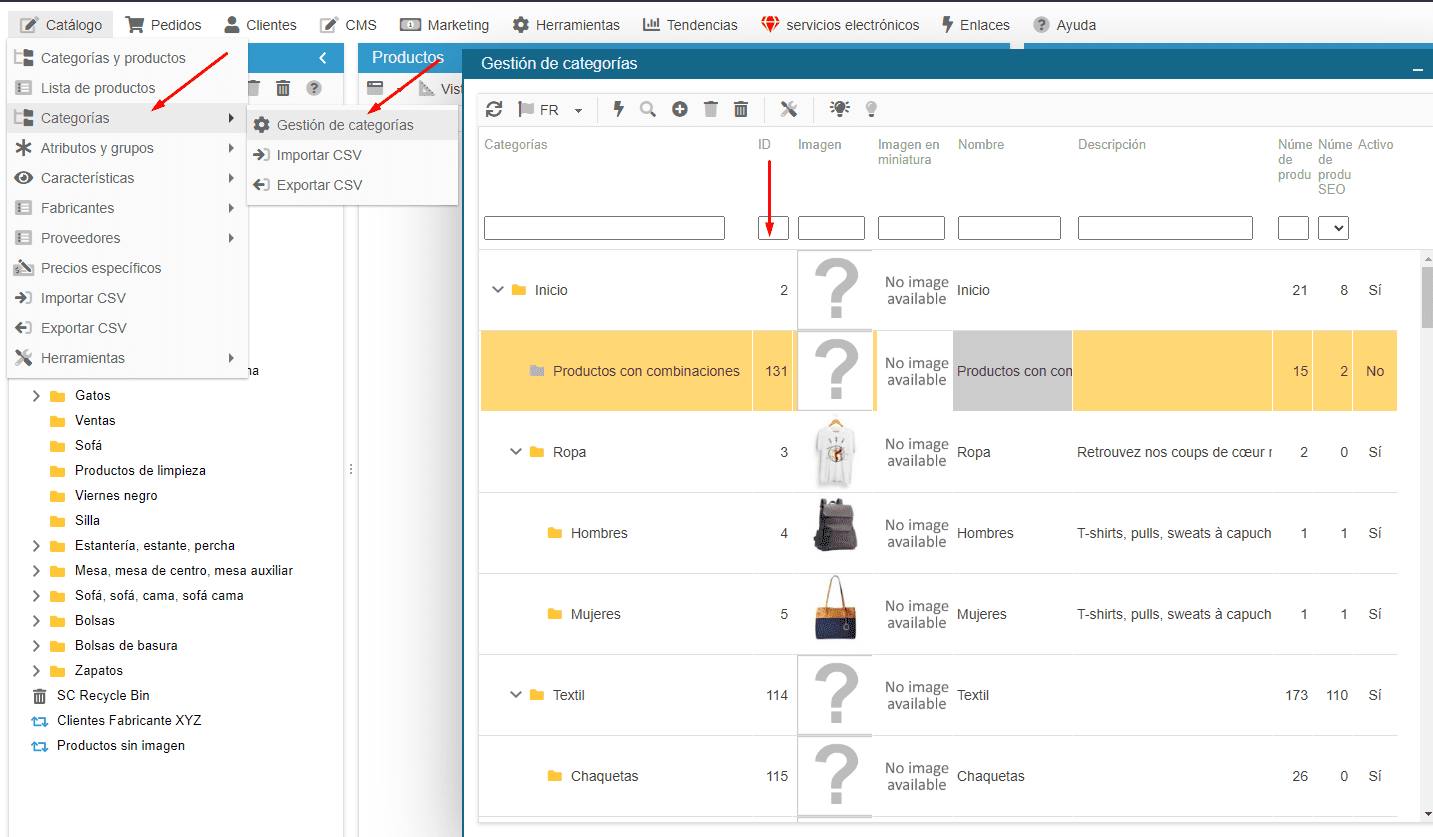The width and height of the screenshot is (1433, 837).
Task: Click the refresh icon in category toolbar
Action: (x=494, y=110)
